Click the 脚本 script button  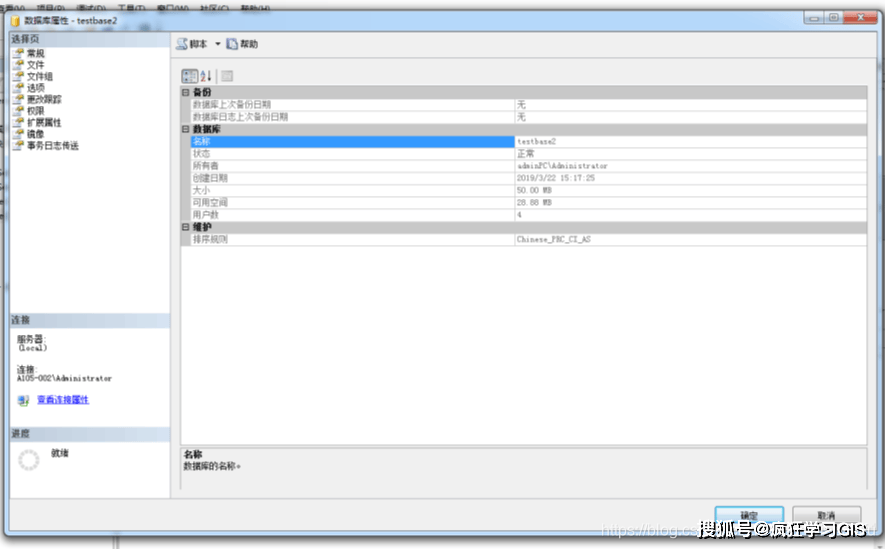pyautogui.click(x=192, y=44)
